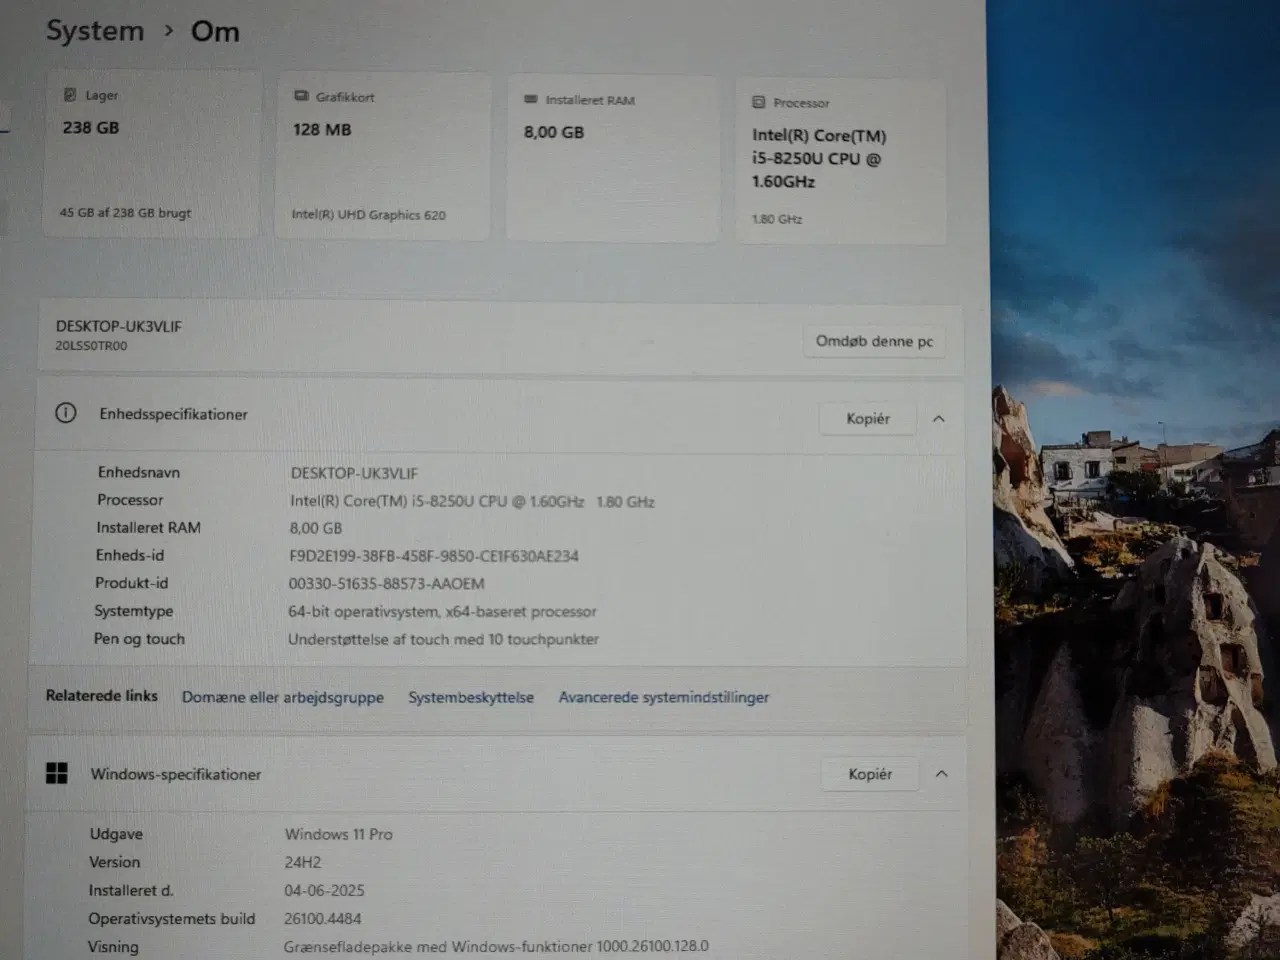Screen dimensions: 1280x960
Task: Click 'Intel(R) UHD Graphics 620' text
Action: point(369,215)
